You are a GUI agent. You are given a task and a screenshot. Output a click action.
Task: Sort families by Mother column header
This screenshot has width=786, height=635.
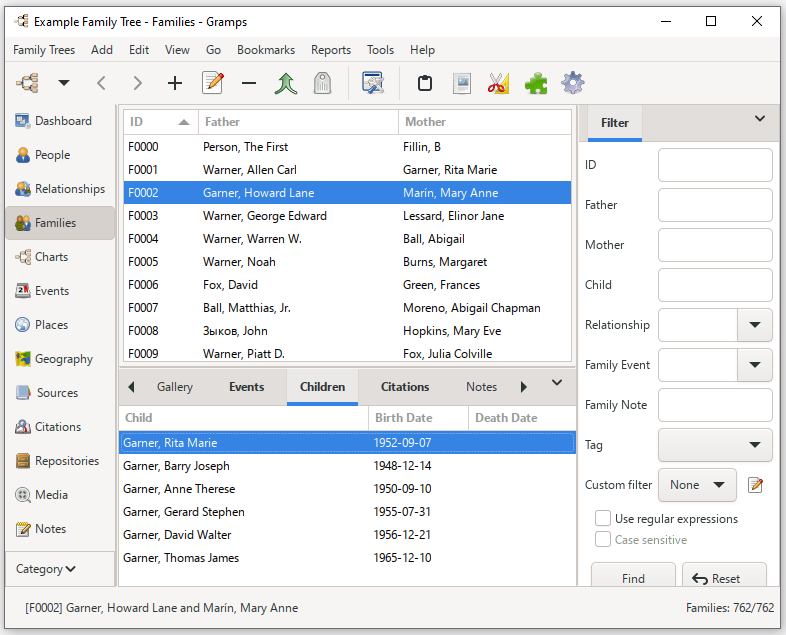pyautogui.click(x=484, y=122)
